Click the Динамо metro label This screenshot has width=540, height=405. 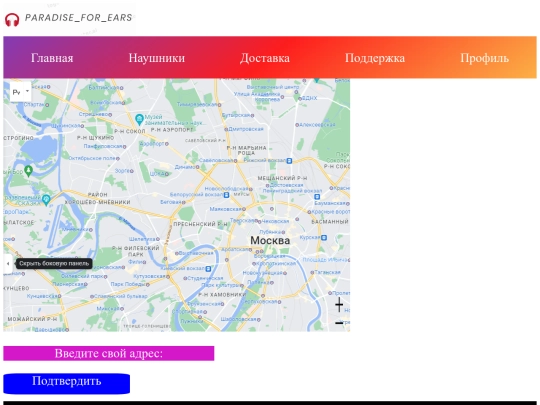click(x=185, y=167)
